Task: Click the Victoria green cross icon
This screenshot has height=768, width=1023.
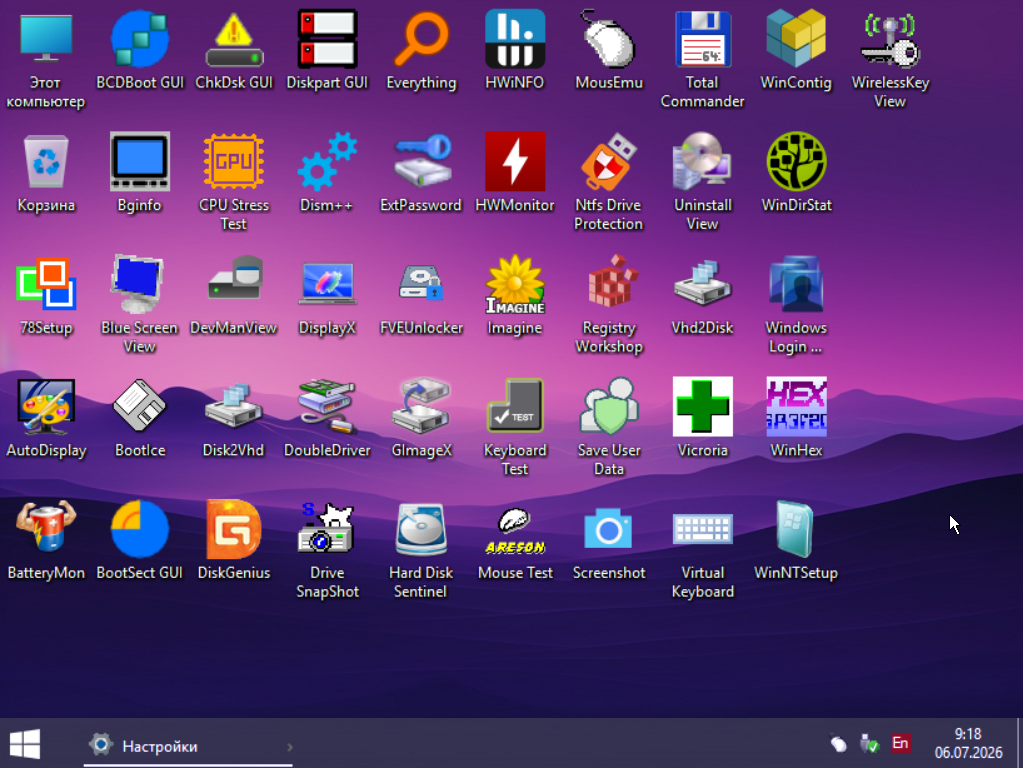Action: [x=702, y=407]
